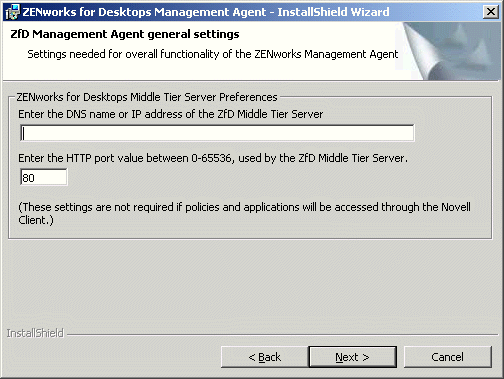504x379 pixels.
Task: Click the HTTP port field showing 80
Action: 44,177
